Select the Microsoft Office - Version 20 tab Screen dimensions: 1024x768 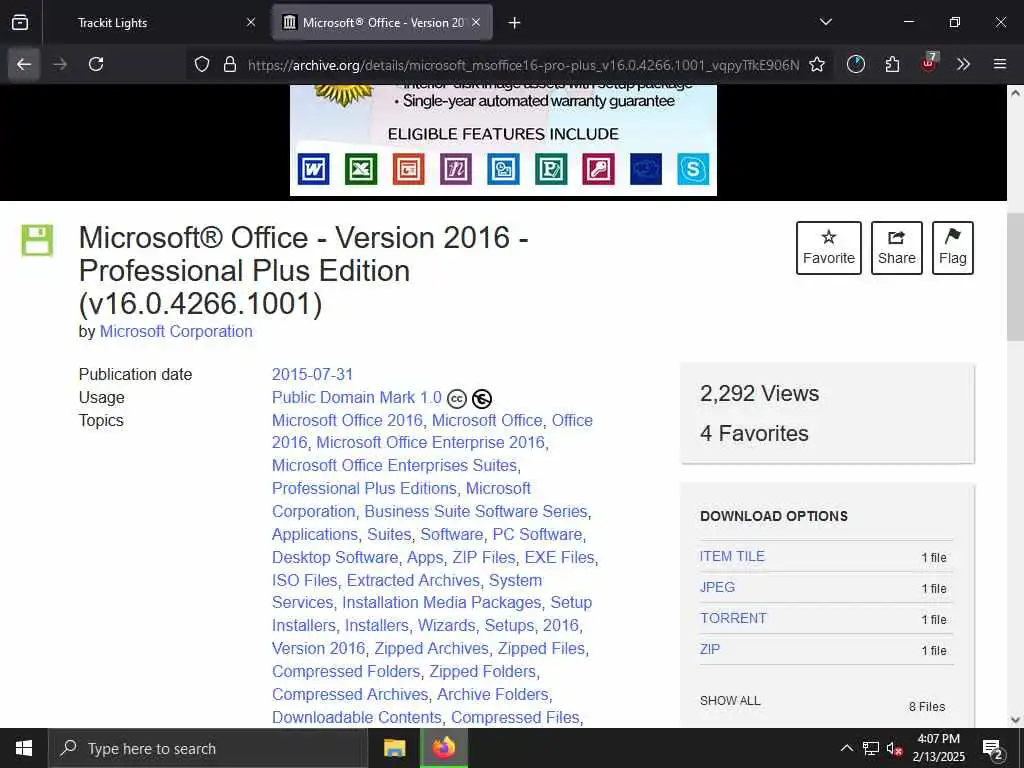[x=383, y=23]
